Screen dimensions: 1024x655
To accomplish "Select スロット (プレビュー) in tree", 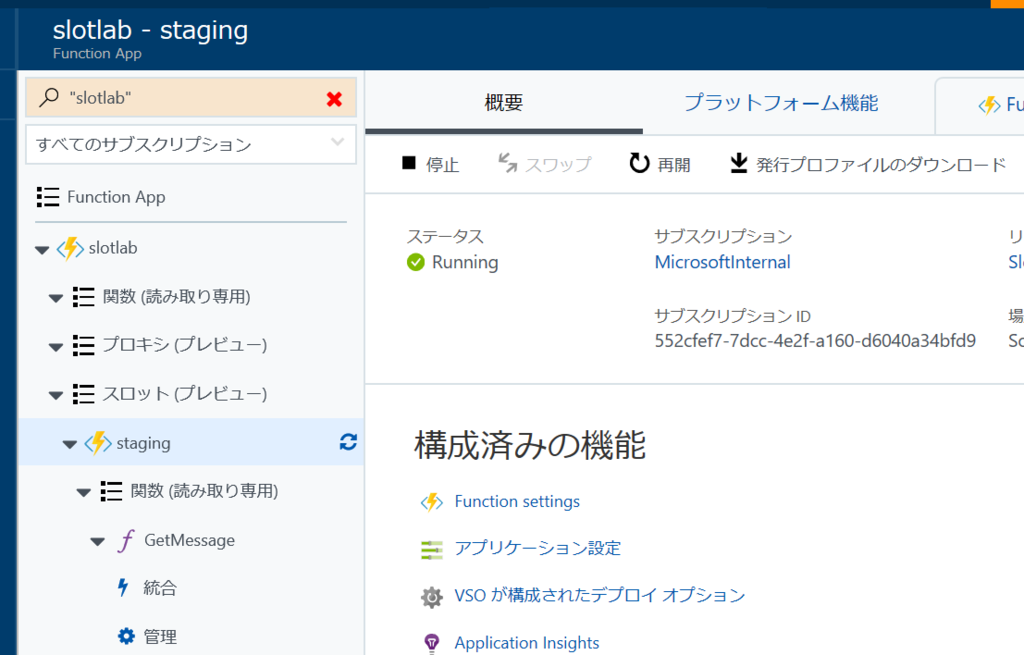I will (185, 394).
